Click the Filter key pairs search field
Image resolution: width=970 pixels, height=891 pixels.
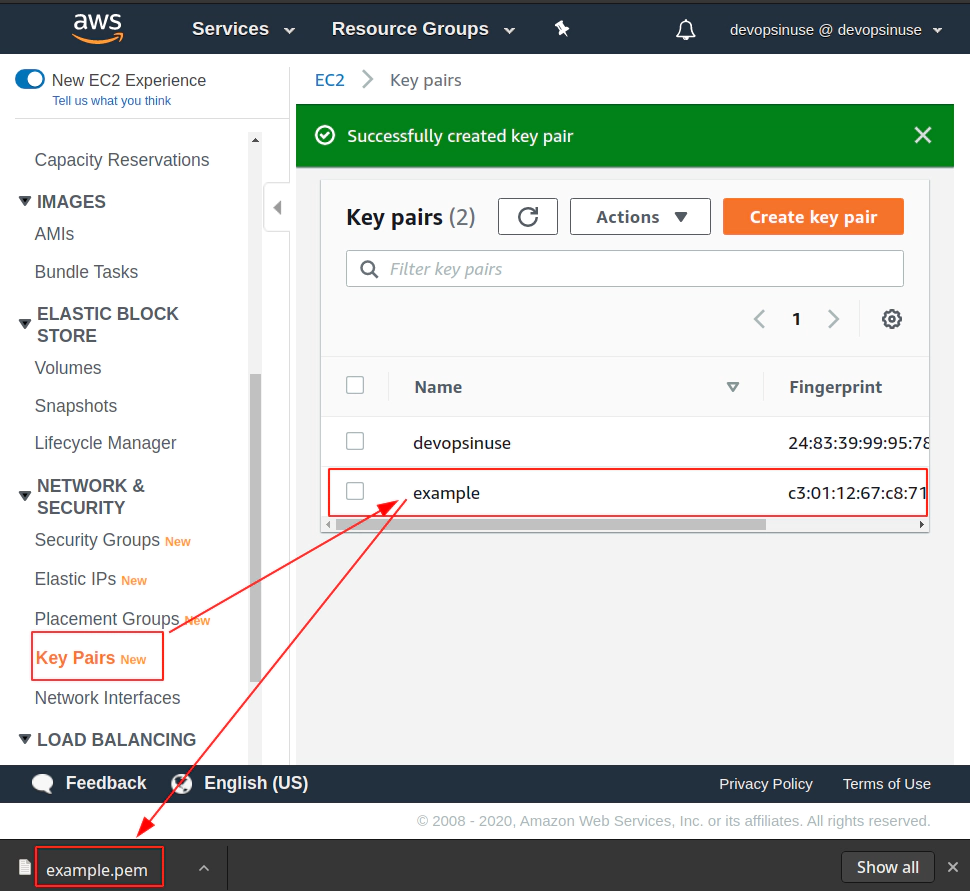tap(625, 269)
